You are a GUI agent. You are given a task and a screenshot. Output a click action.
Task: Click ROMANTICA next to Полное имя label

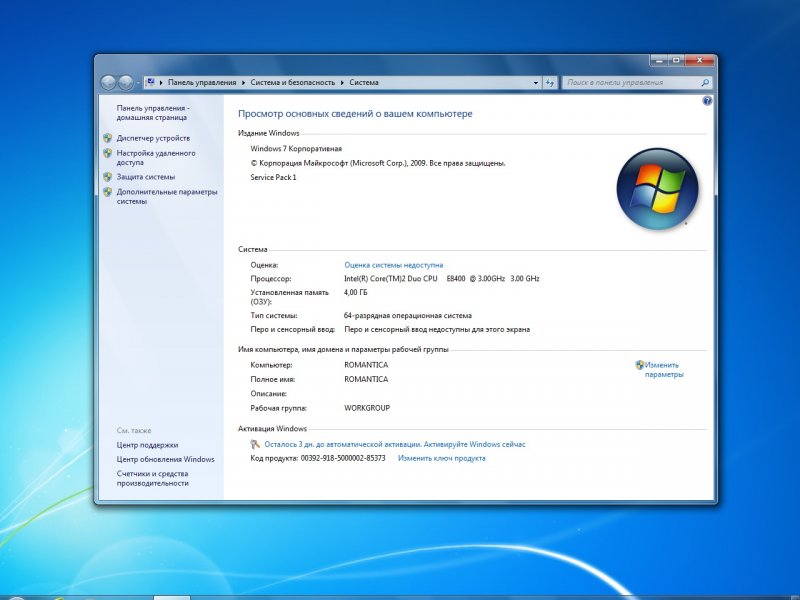pos(366,379)
